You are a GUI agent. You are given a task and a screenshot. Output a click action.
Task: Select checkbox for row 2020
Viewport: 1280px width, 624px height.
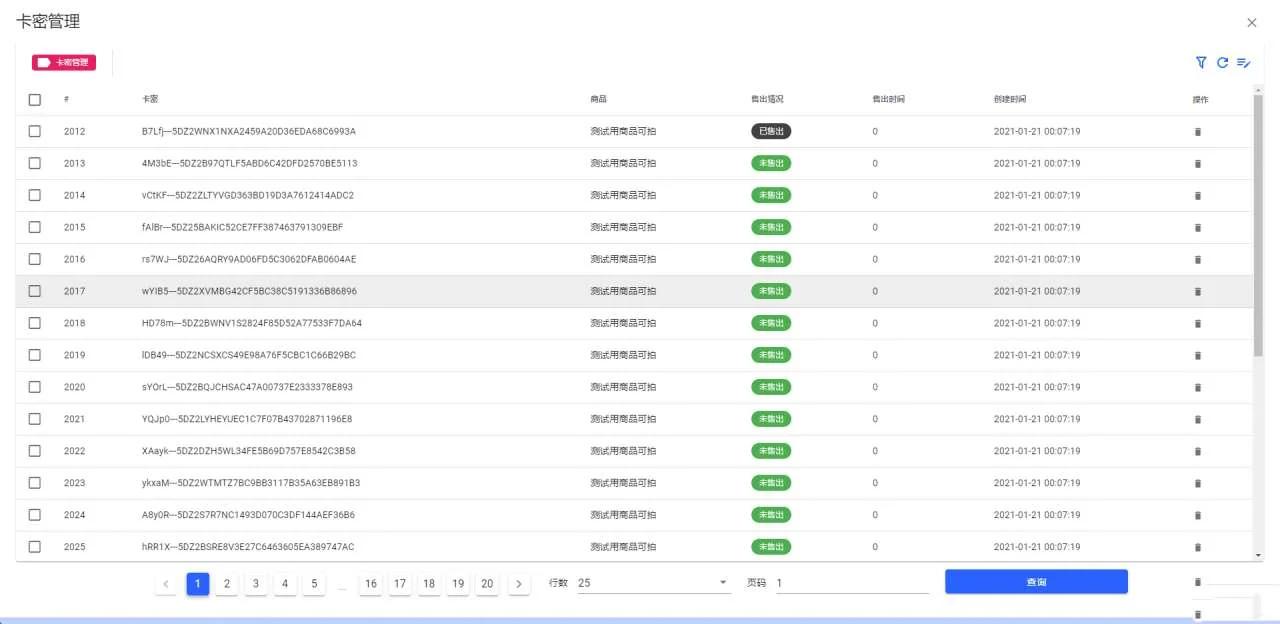(35, 387)
